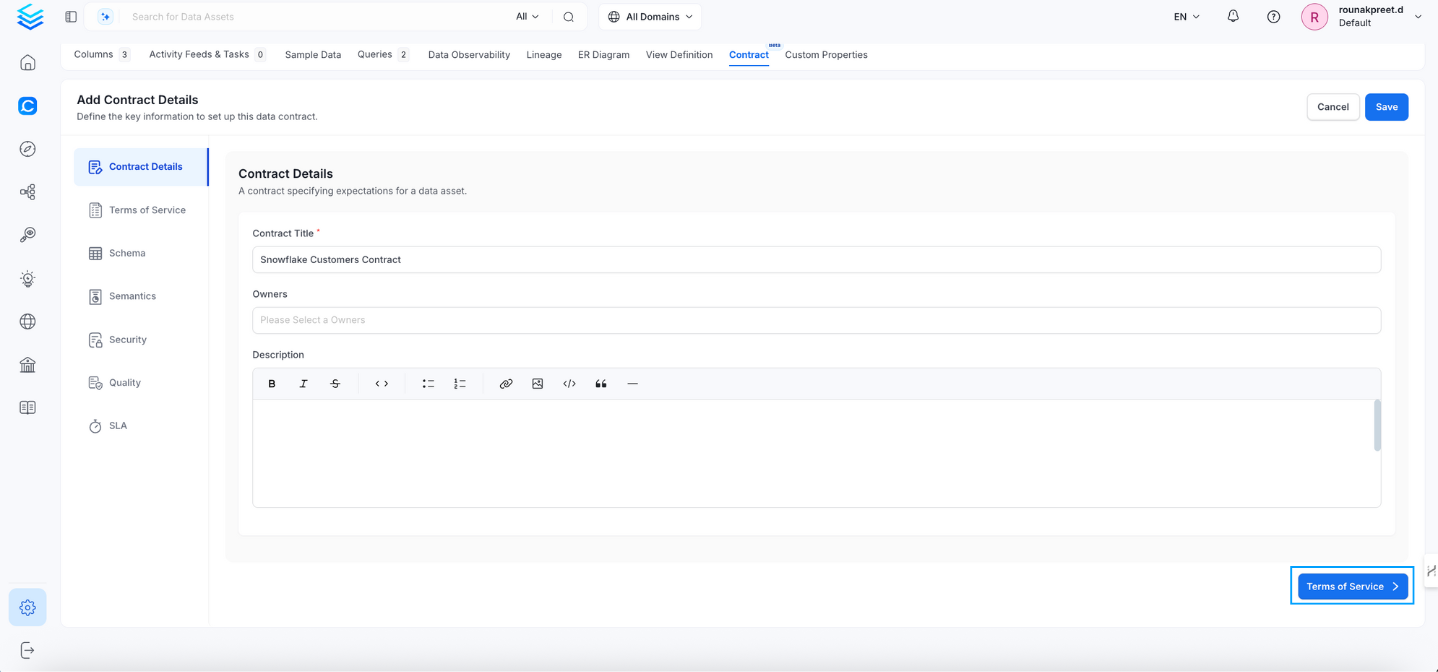The image size is (1438, 672).
Task: Open the Settings gear in the sidebar
Action: 27,607
